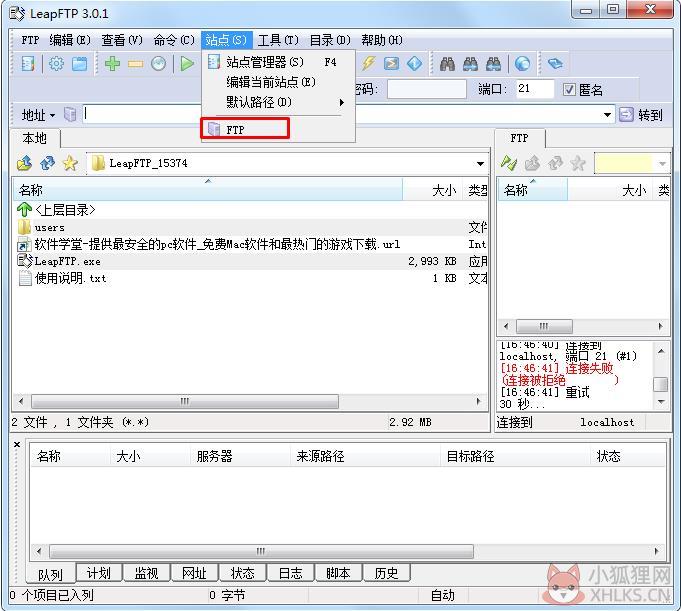Open the 帮助(H) menu

(382, 40)
